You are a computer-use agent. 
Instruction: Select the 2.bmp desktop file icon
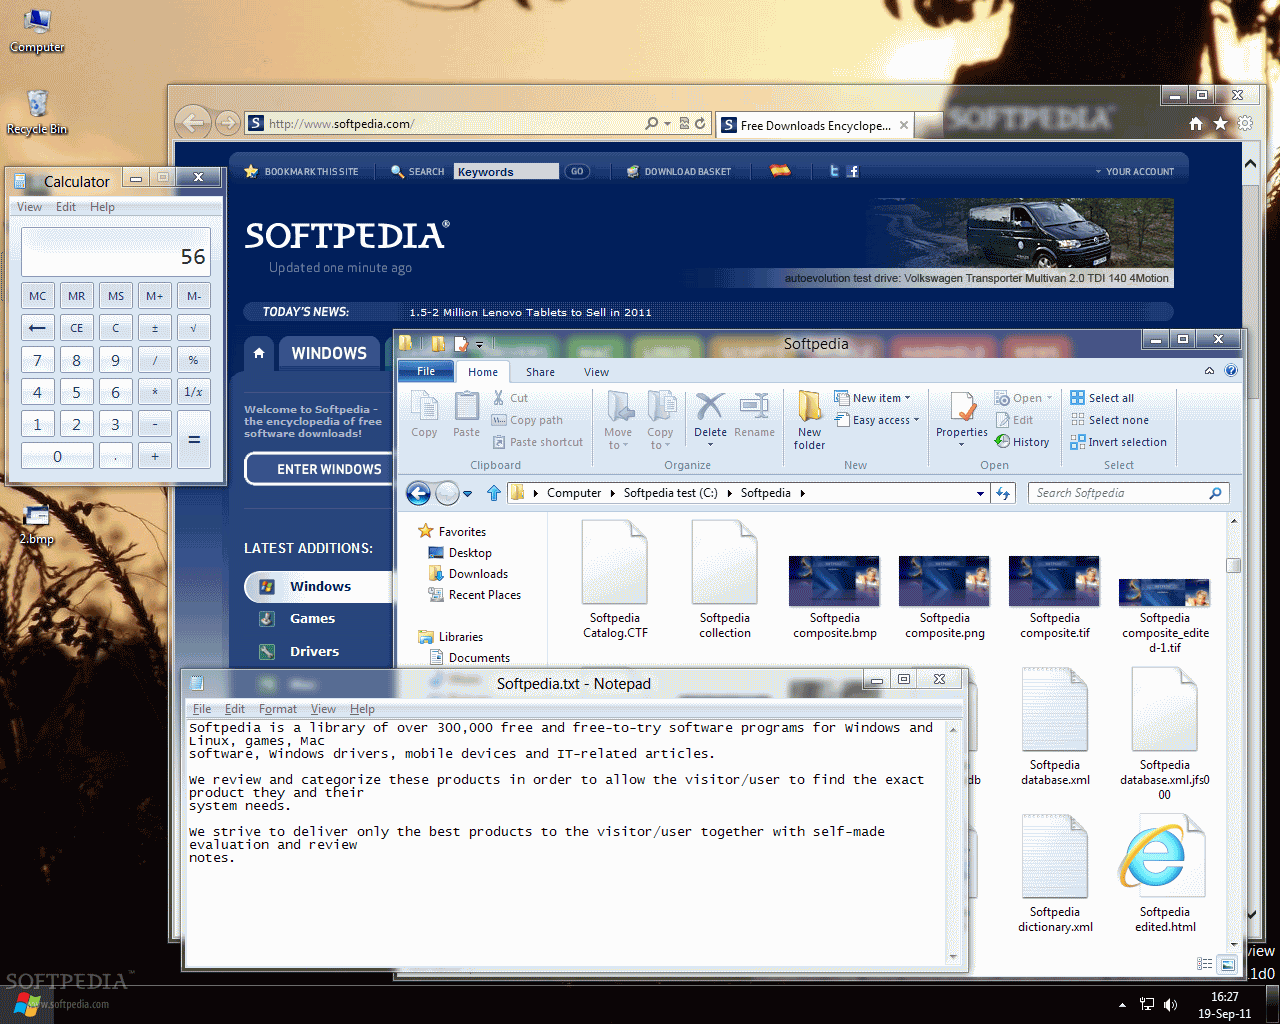point(37,524)
